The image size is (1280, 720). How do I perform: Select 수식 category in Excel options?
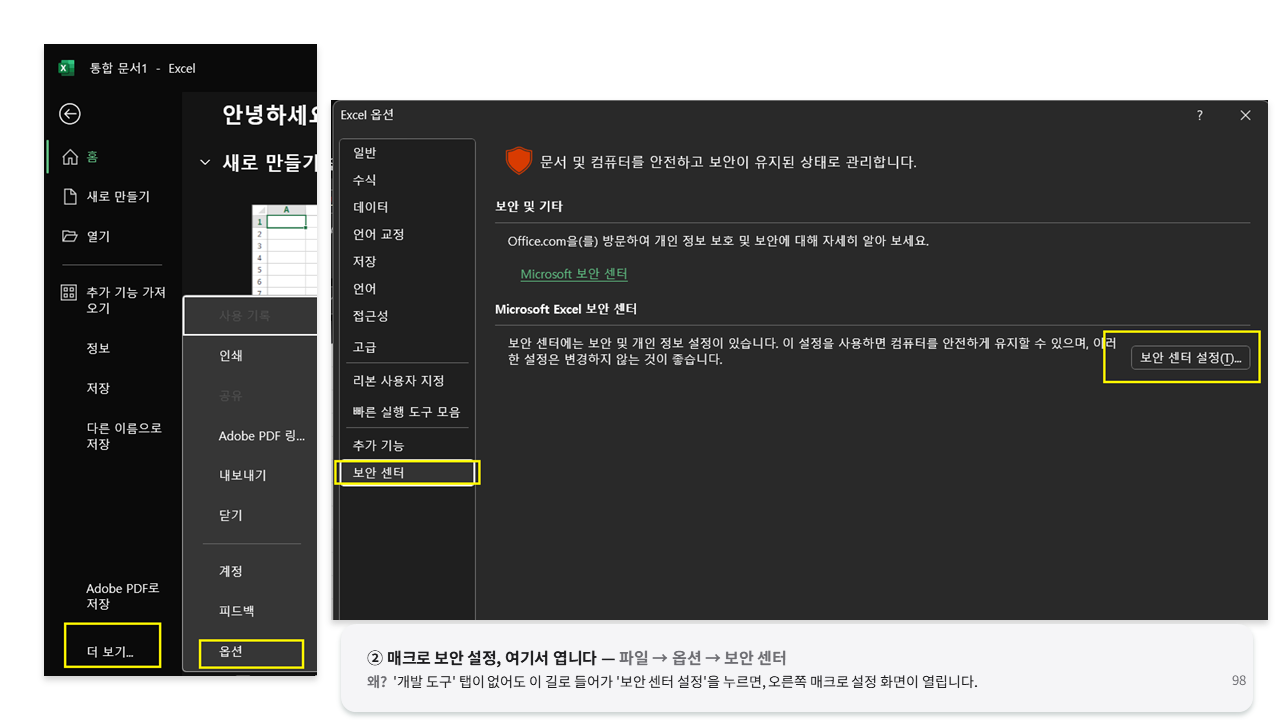coord(407,180)
